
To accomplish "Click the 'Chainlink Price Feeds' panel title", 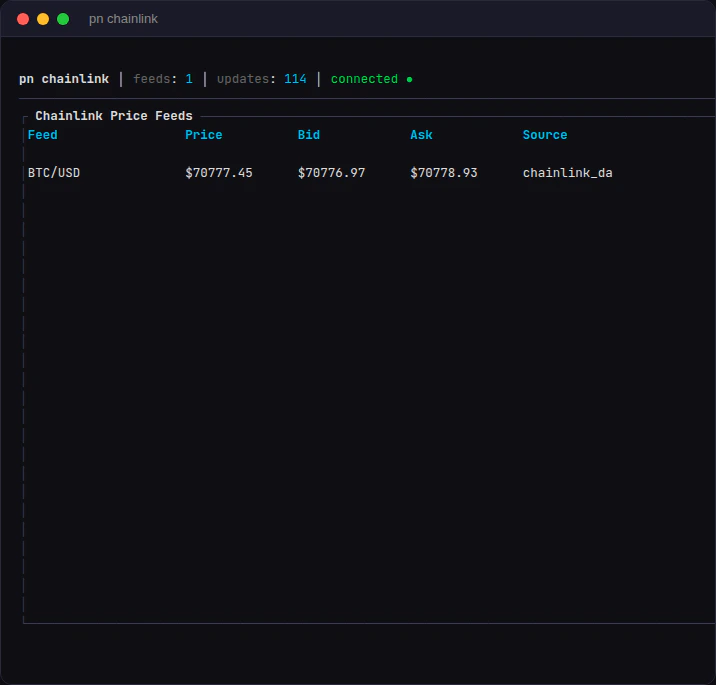I will 114,116.
